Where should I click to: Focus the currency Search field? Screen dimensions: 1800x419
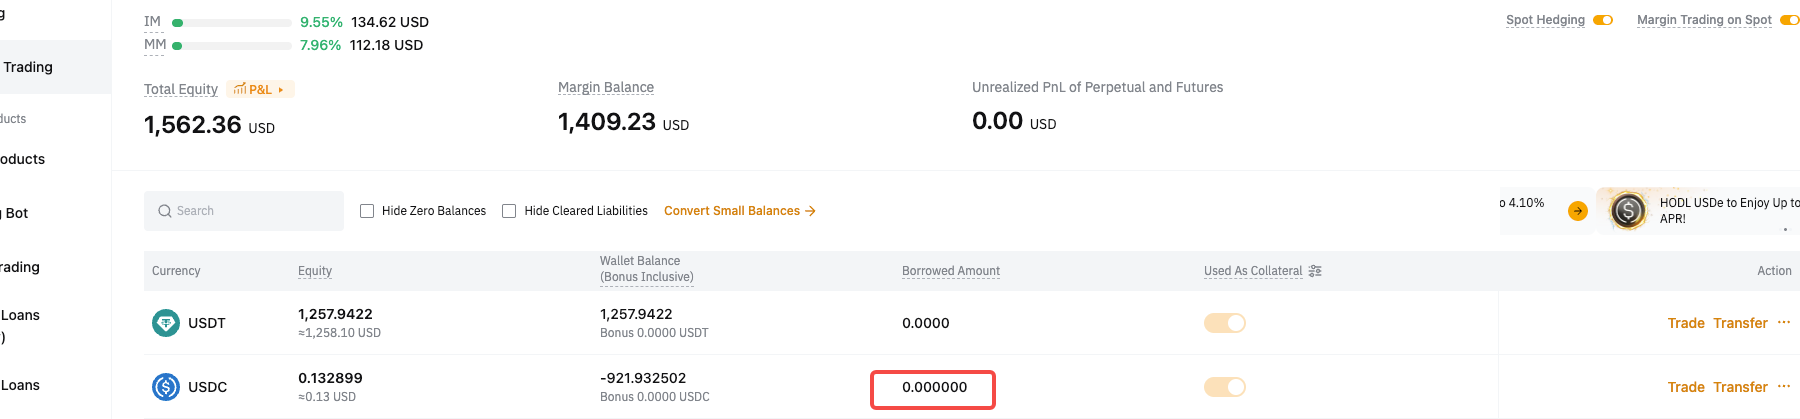(244, 211)
